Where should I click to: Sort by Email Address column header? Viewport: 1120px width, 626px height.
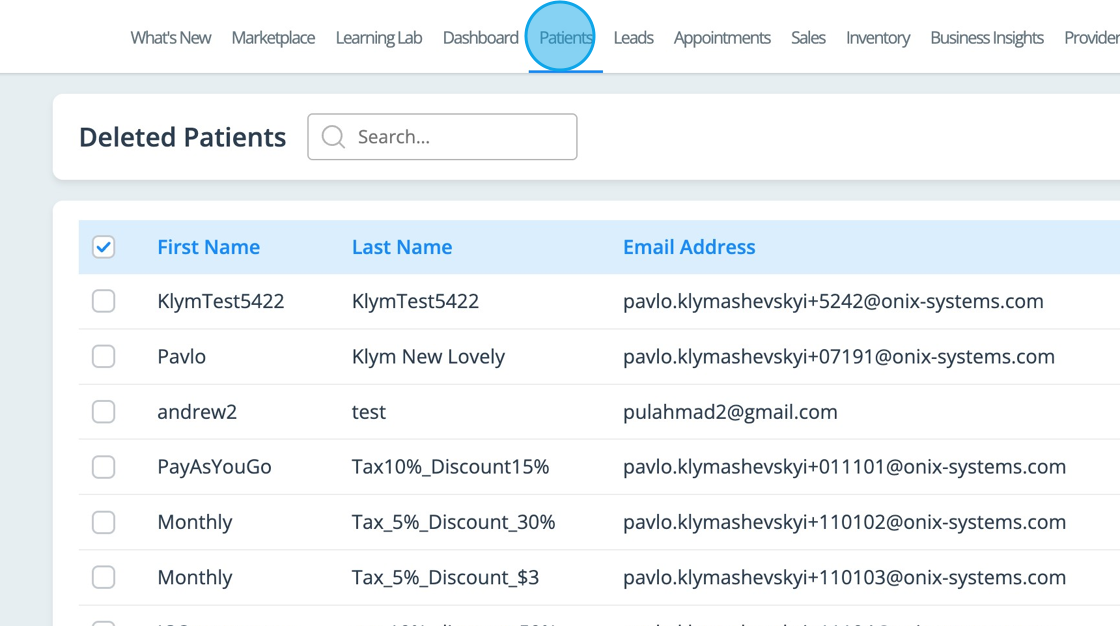coord(689,247)
